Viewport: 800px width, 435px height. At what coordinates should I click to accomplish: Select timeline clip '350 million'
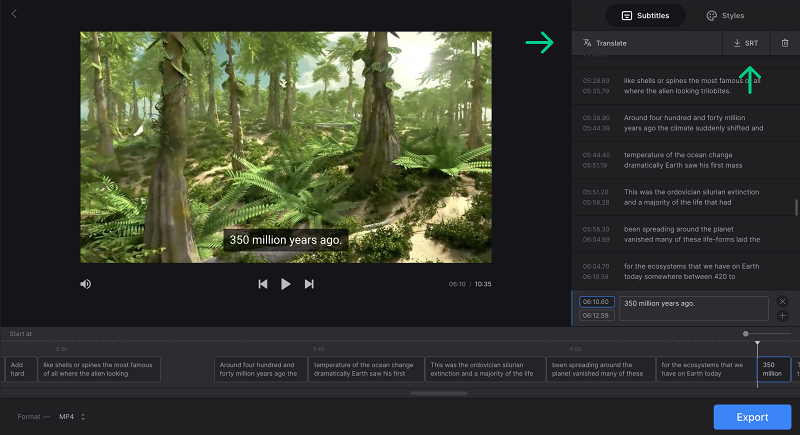774,369
